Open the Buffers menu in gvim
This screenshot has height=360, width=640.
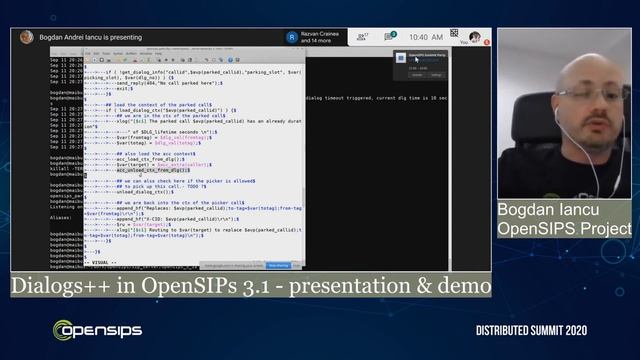(131, 53)
